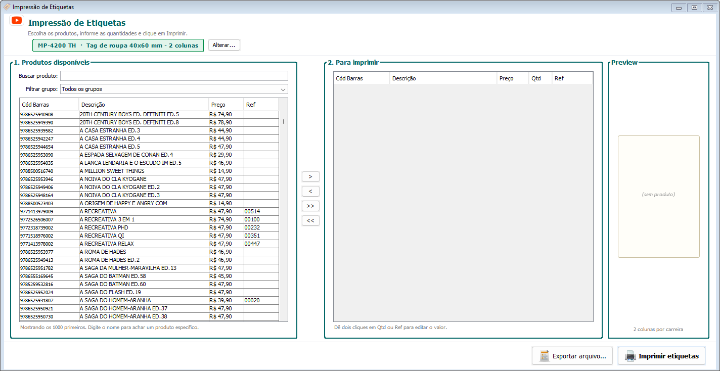Click the MP-4200 TH label template badge
The height and width of the screenshot is (371, 720).
pos(118,45)
